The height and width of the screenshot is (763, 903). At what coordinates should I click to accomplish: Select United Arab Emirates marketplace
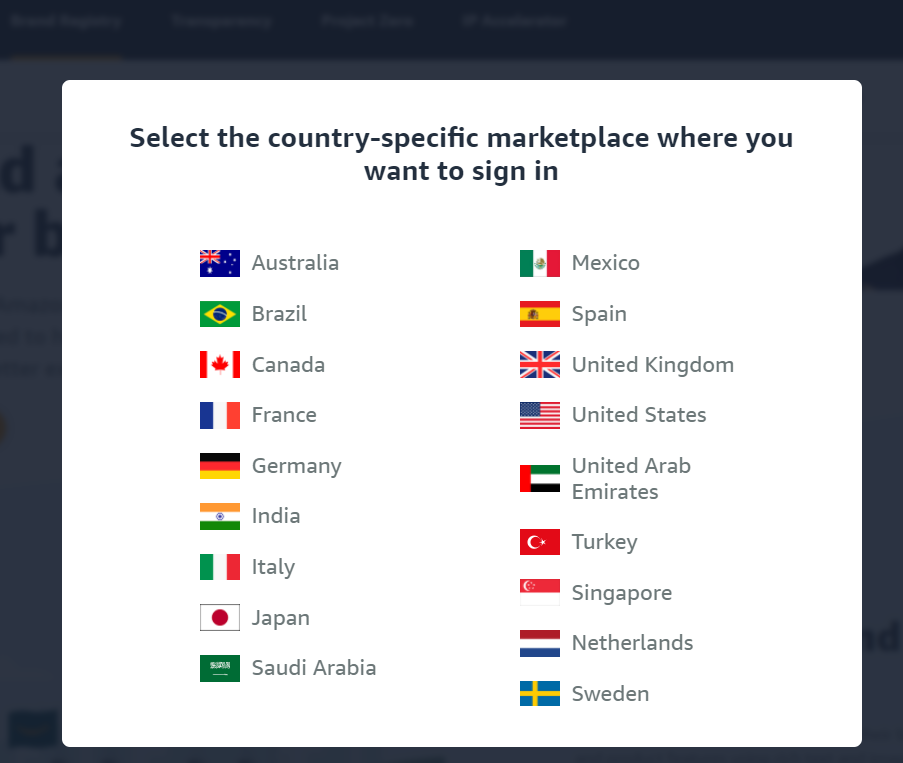(631, 479)
